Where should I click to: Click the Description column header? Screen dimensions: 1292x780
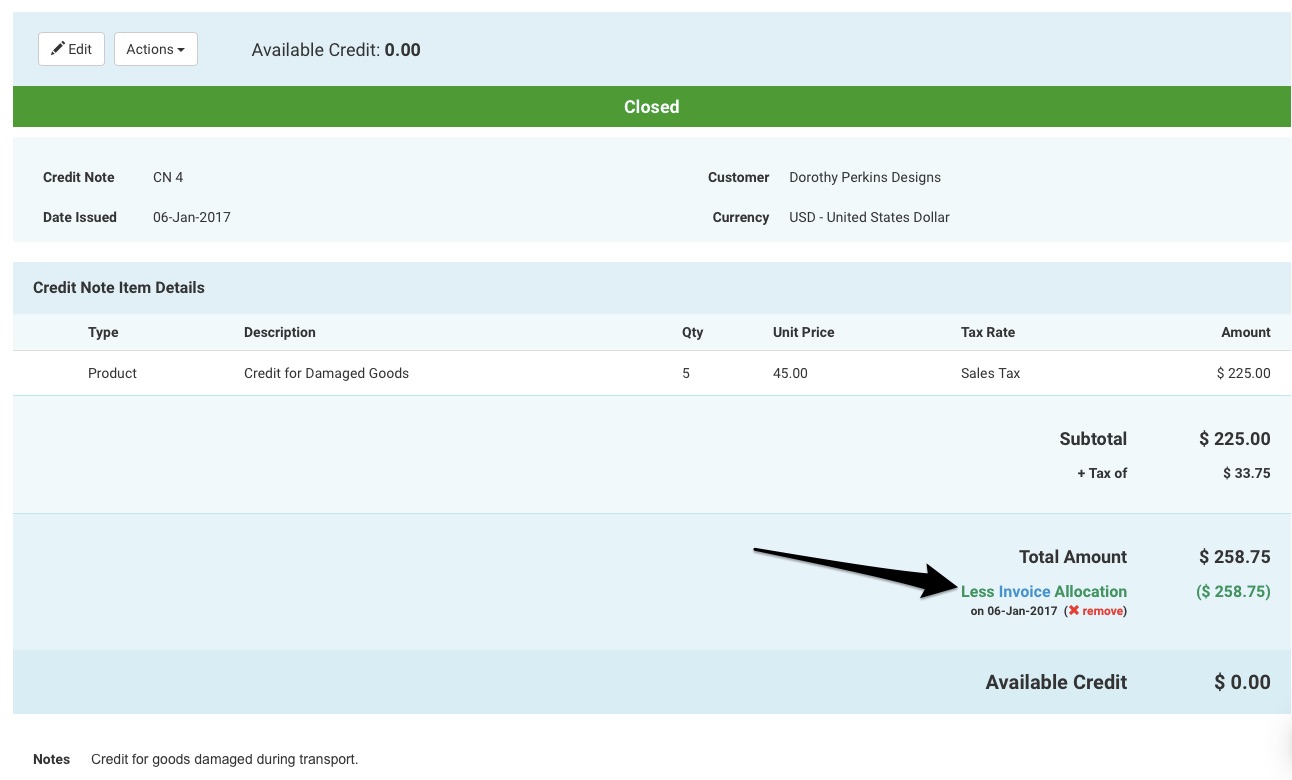(280, 332)
